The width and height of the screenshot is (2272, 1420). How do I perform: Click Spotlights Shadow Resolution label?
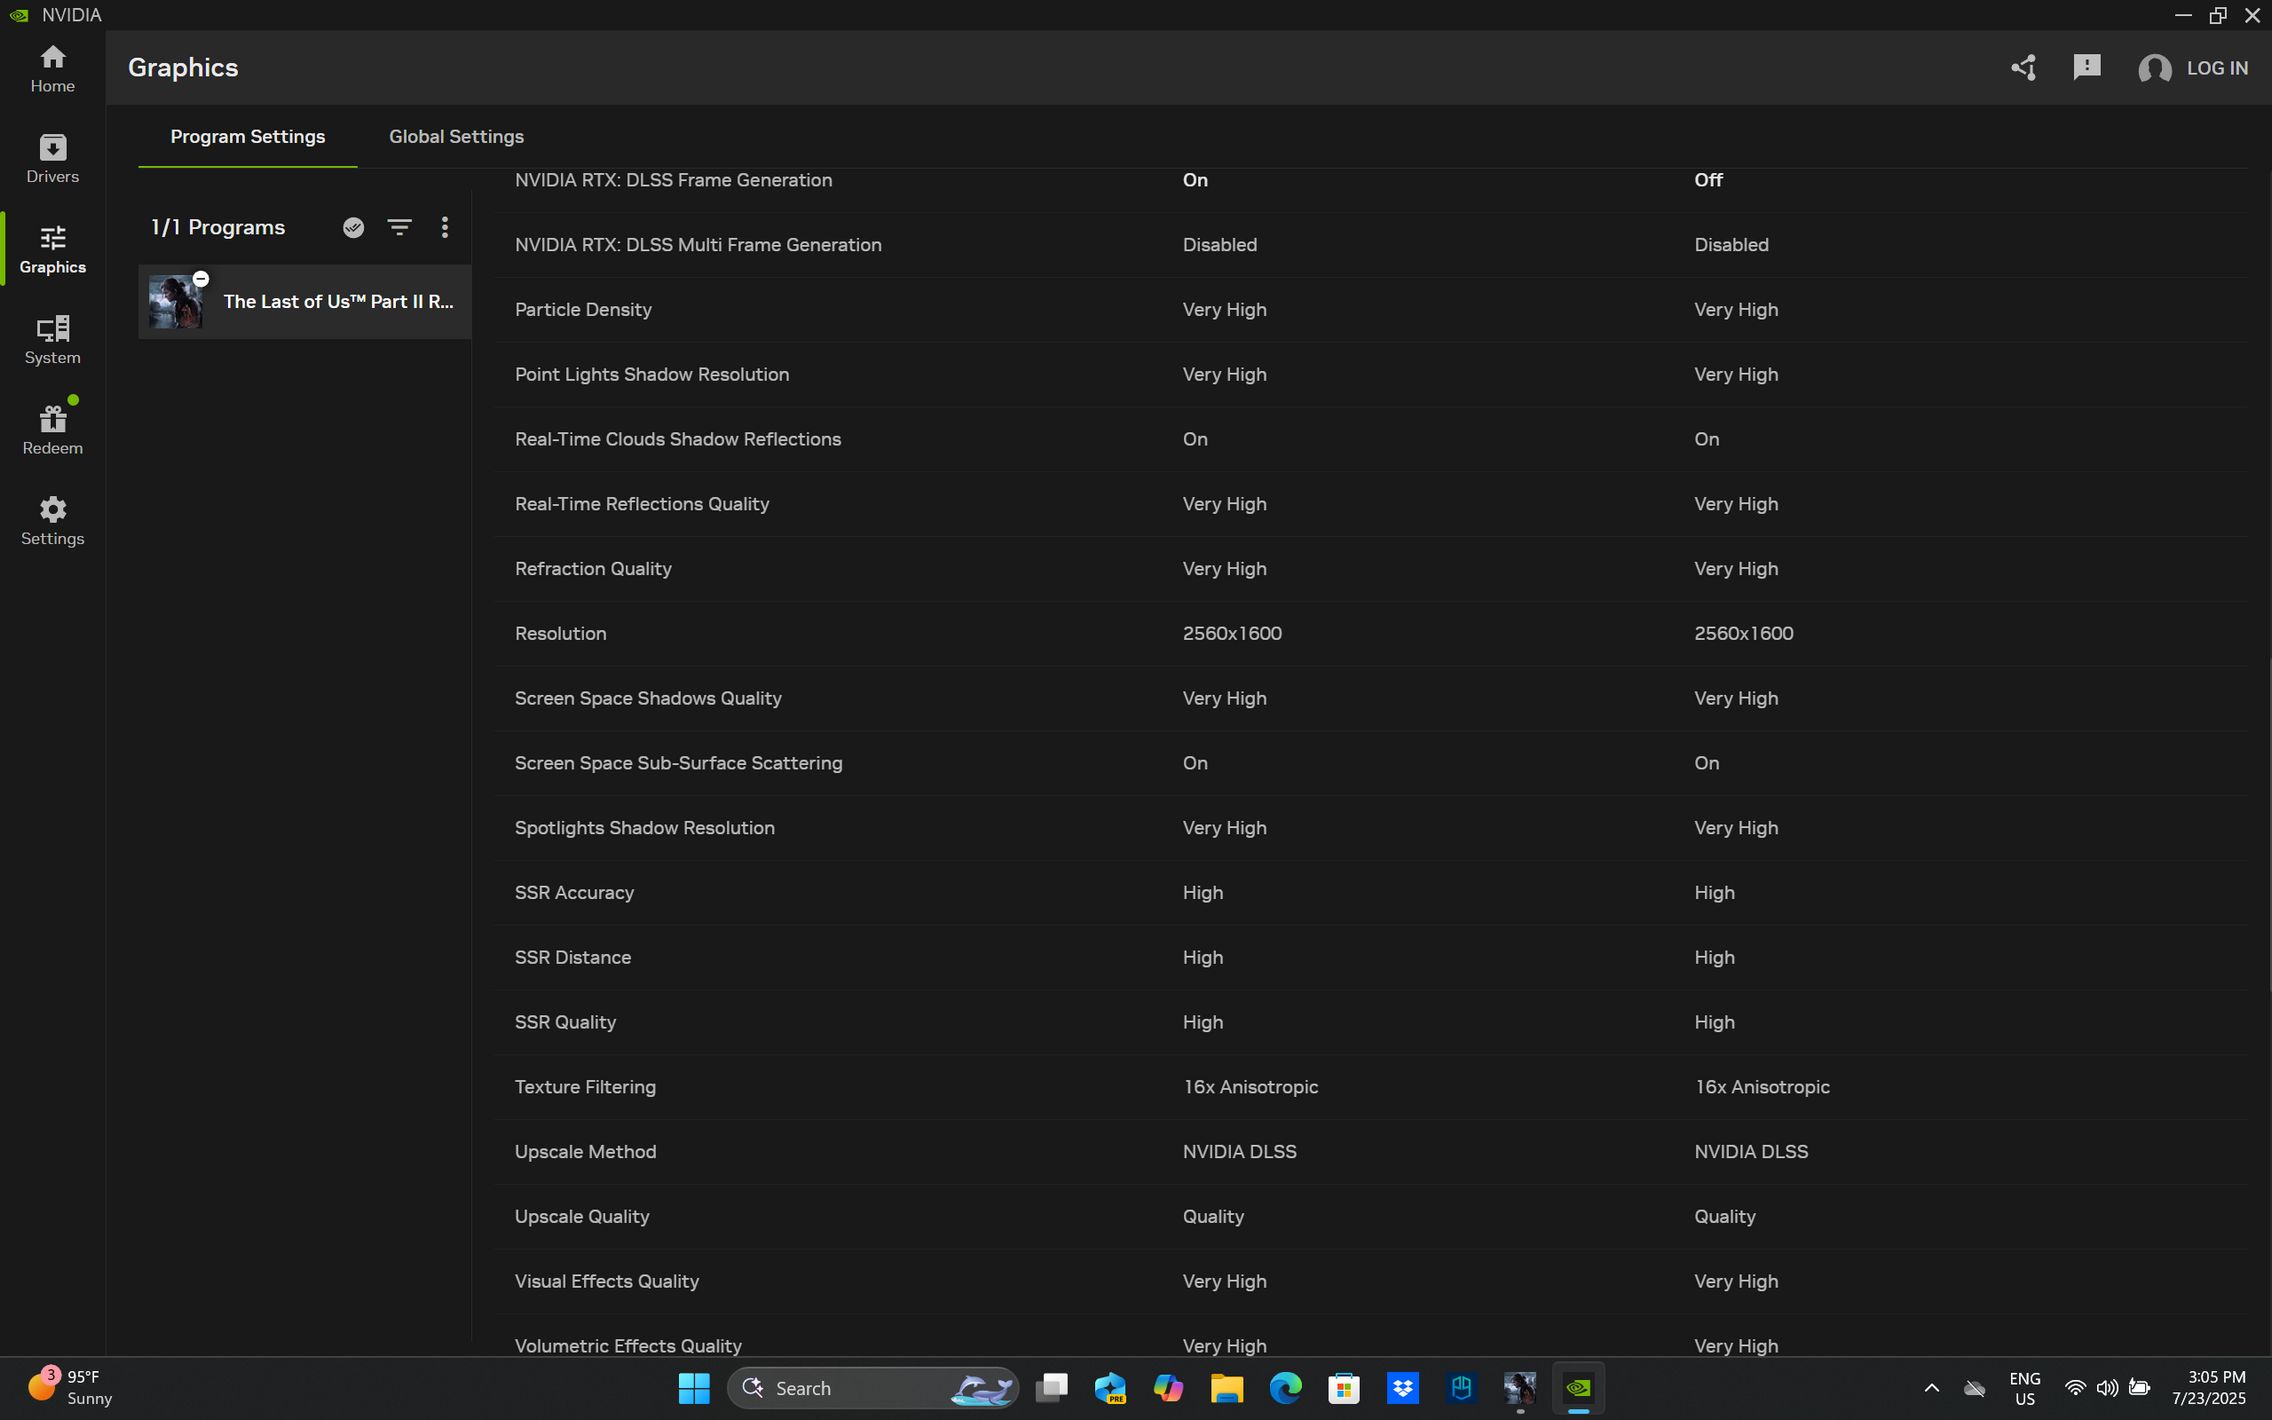tap(644, 828)
